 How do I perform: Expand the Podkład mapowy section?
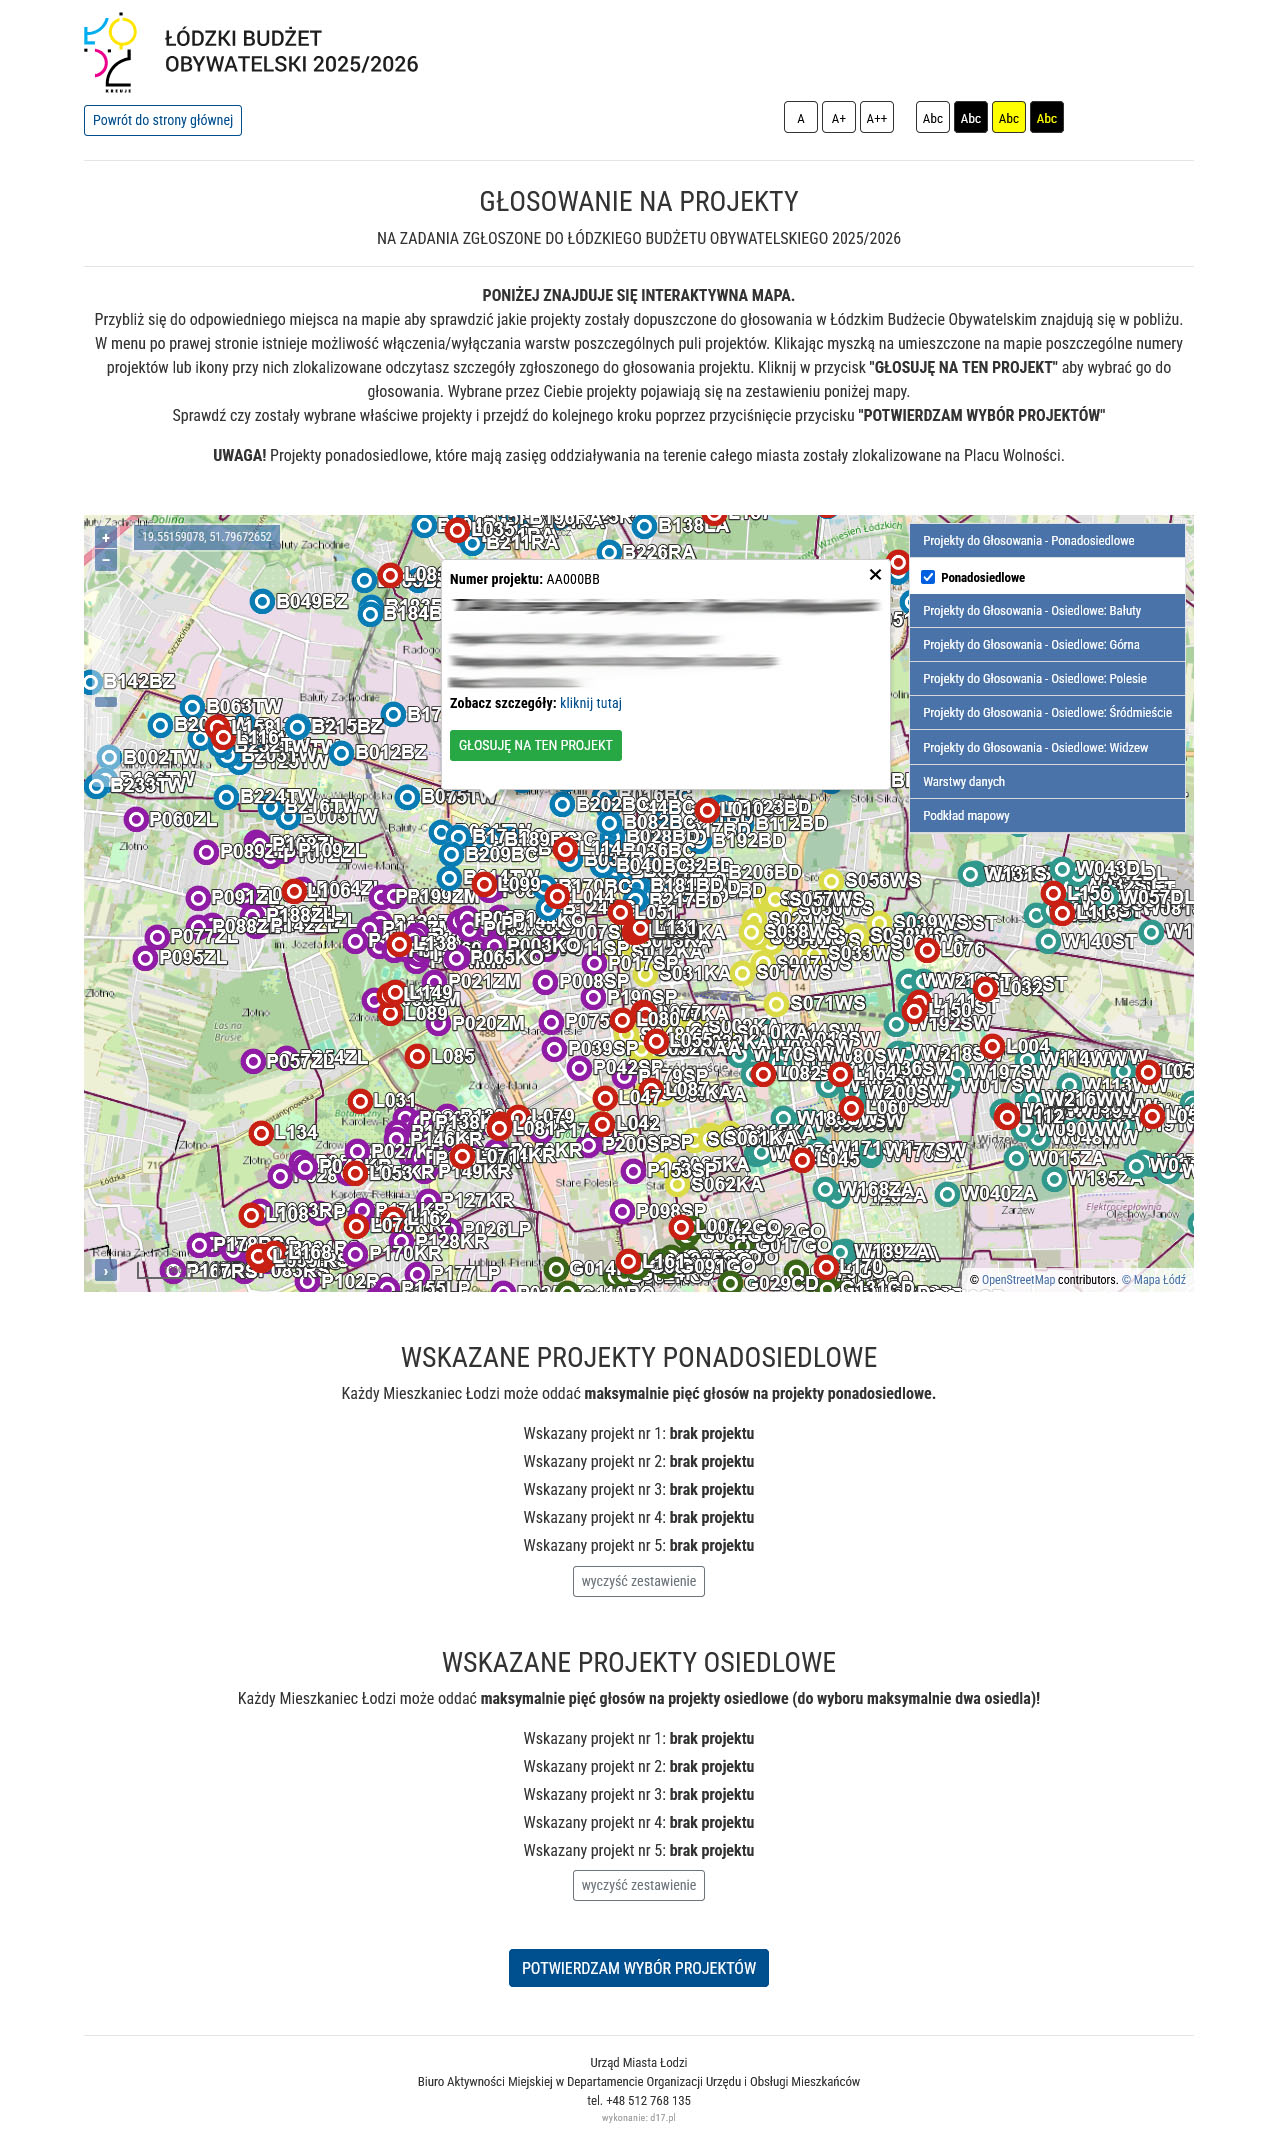(x=1046, y=816)
